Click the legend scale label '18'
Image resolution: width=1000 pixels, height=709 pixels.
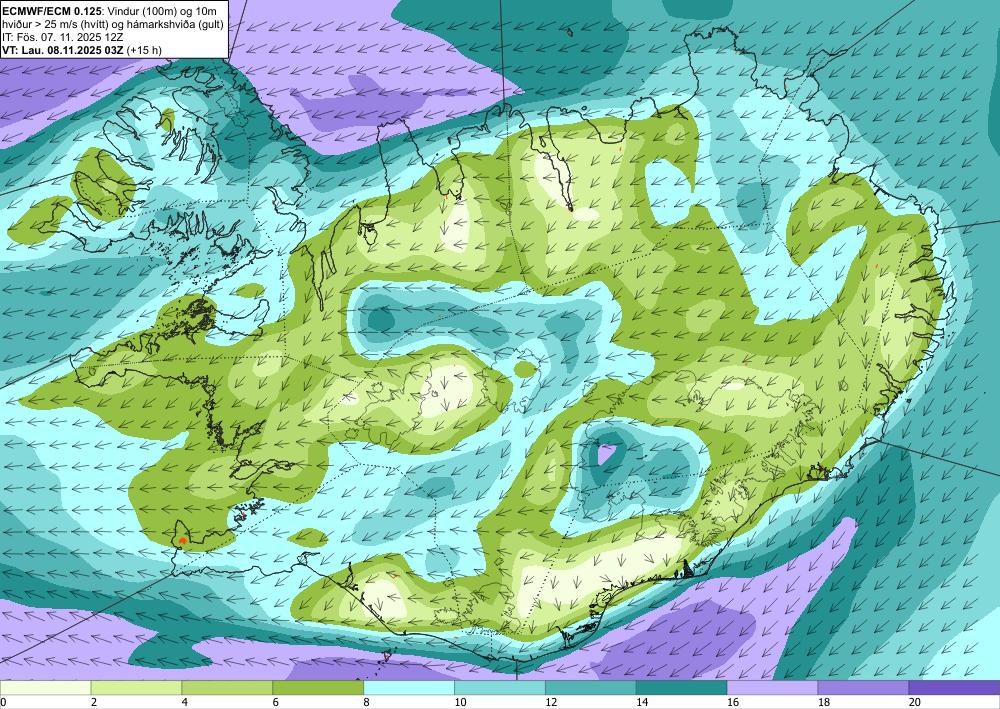click(823, 703)
